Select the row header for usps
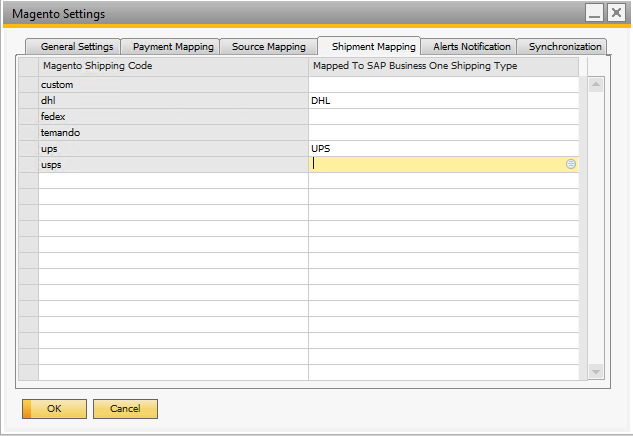The height and width of the screenshot is (436, 633). [x=28, y=165]
